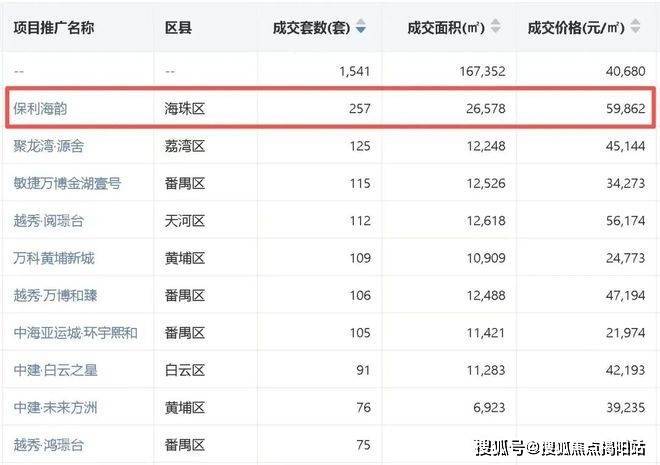Open the 万科黄埔新城 project link
This screenshot has height=465, width=660.
click(x=54, y=258)
